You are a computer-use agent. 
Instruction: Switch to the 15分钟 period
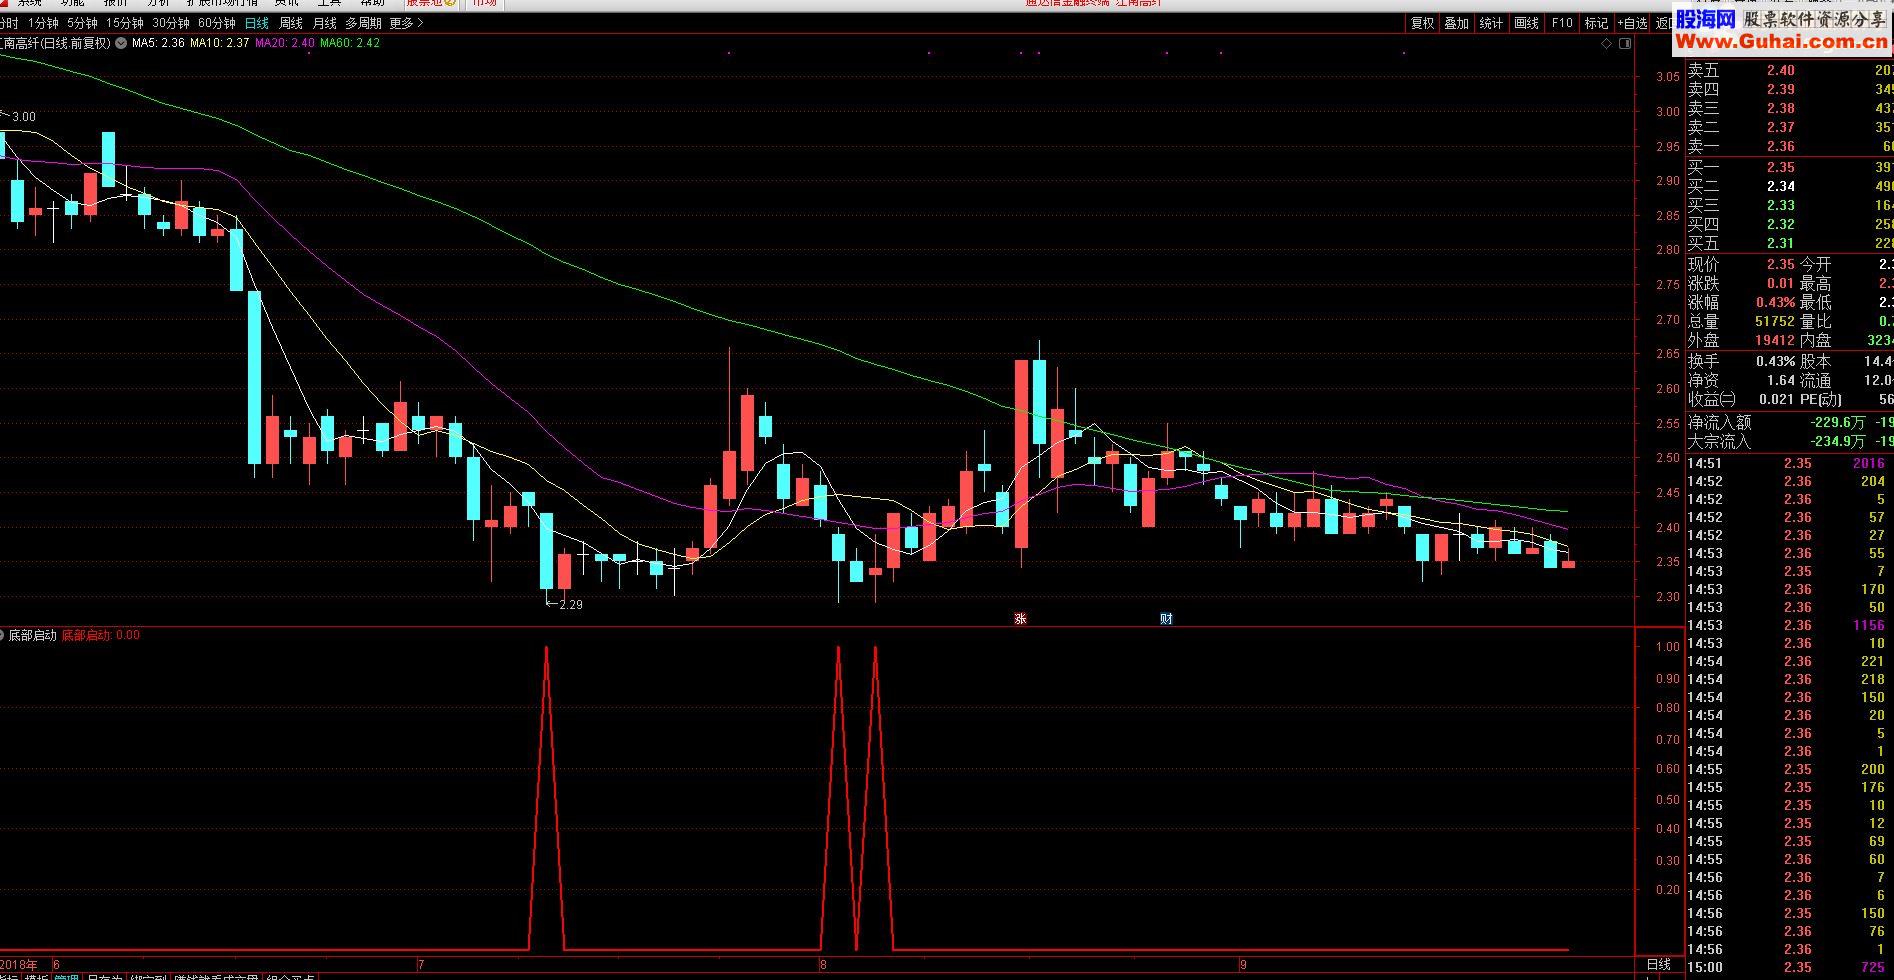pyautogui.click(x=125, y=23)
